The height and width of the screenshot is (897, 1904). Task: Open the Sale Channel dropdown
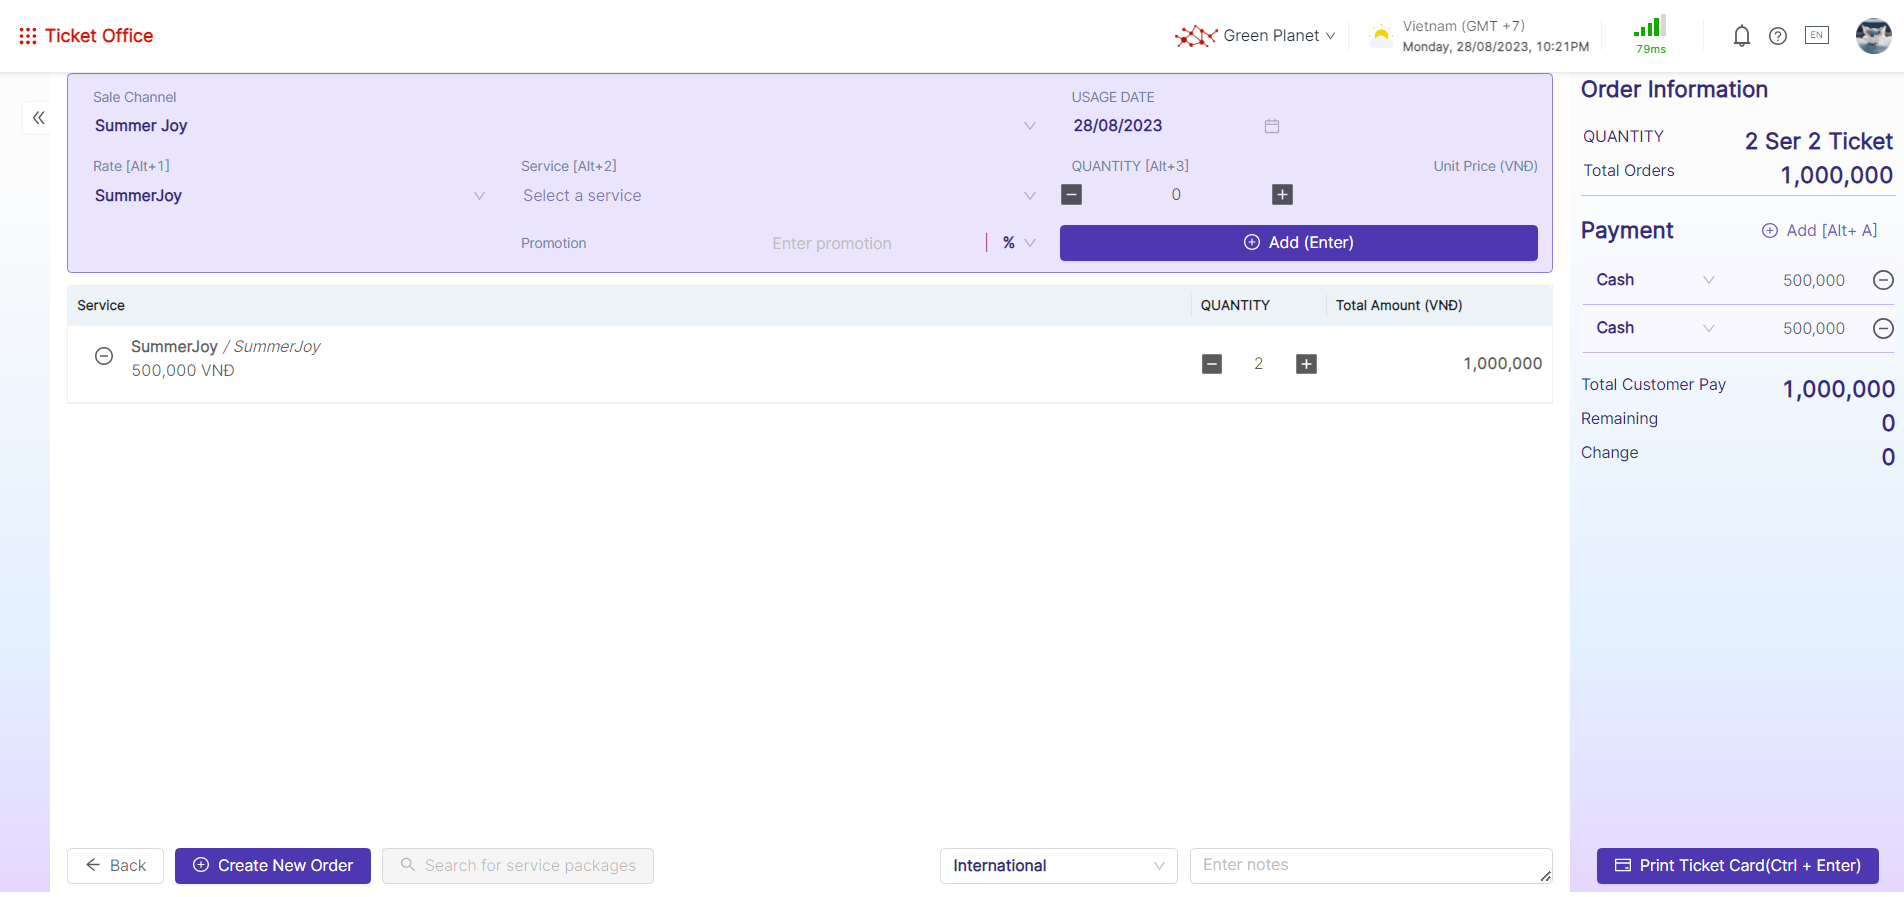565,126
